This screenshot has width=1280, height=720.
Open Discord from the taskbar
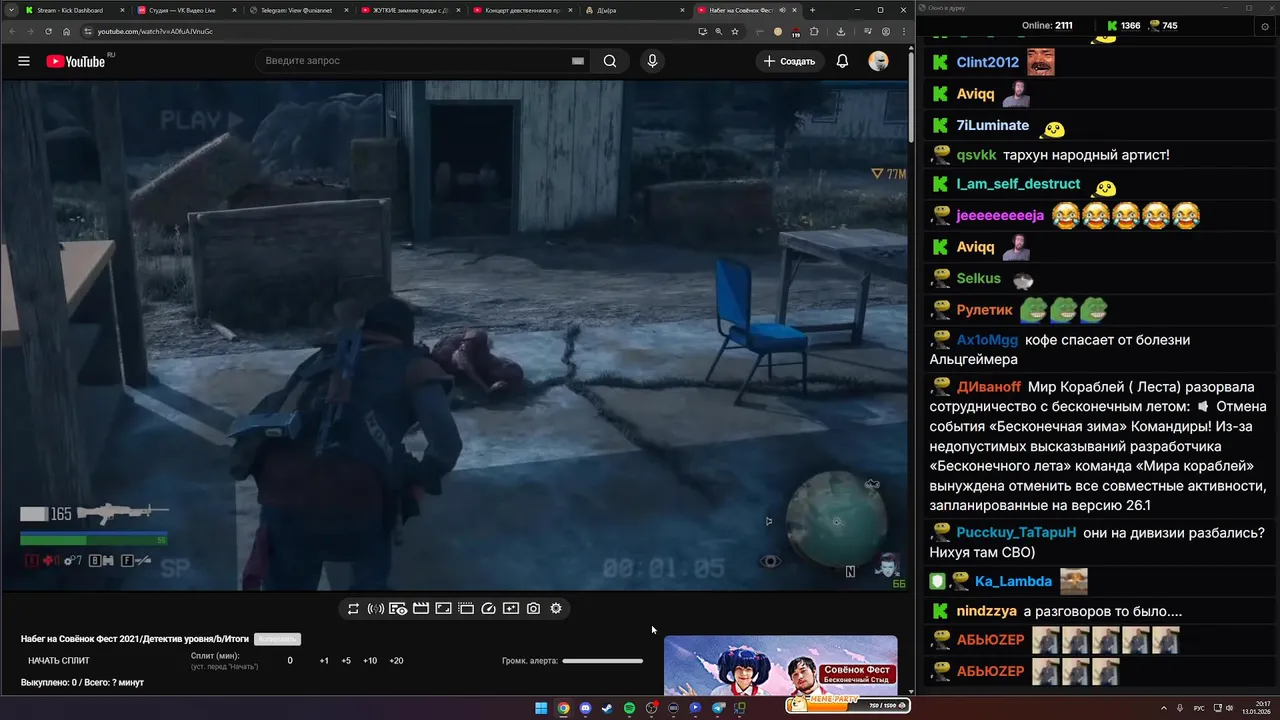tap(585, 708)
